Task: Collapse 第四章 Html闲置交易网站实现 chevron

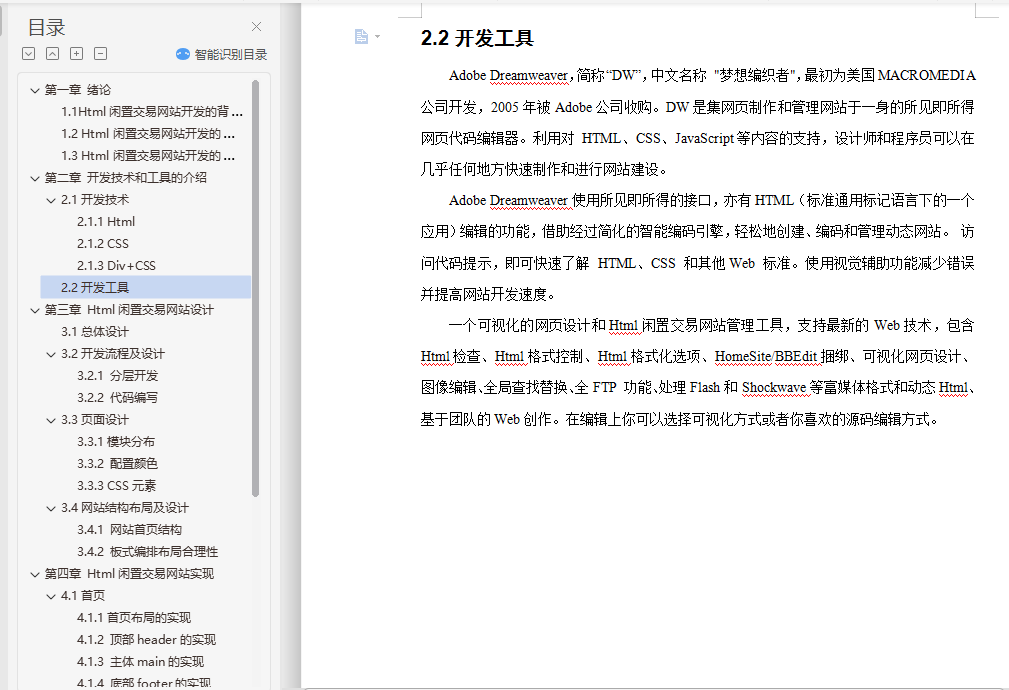Action: click(35, 574)
